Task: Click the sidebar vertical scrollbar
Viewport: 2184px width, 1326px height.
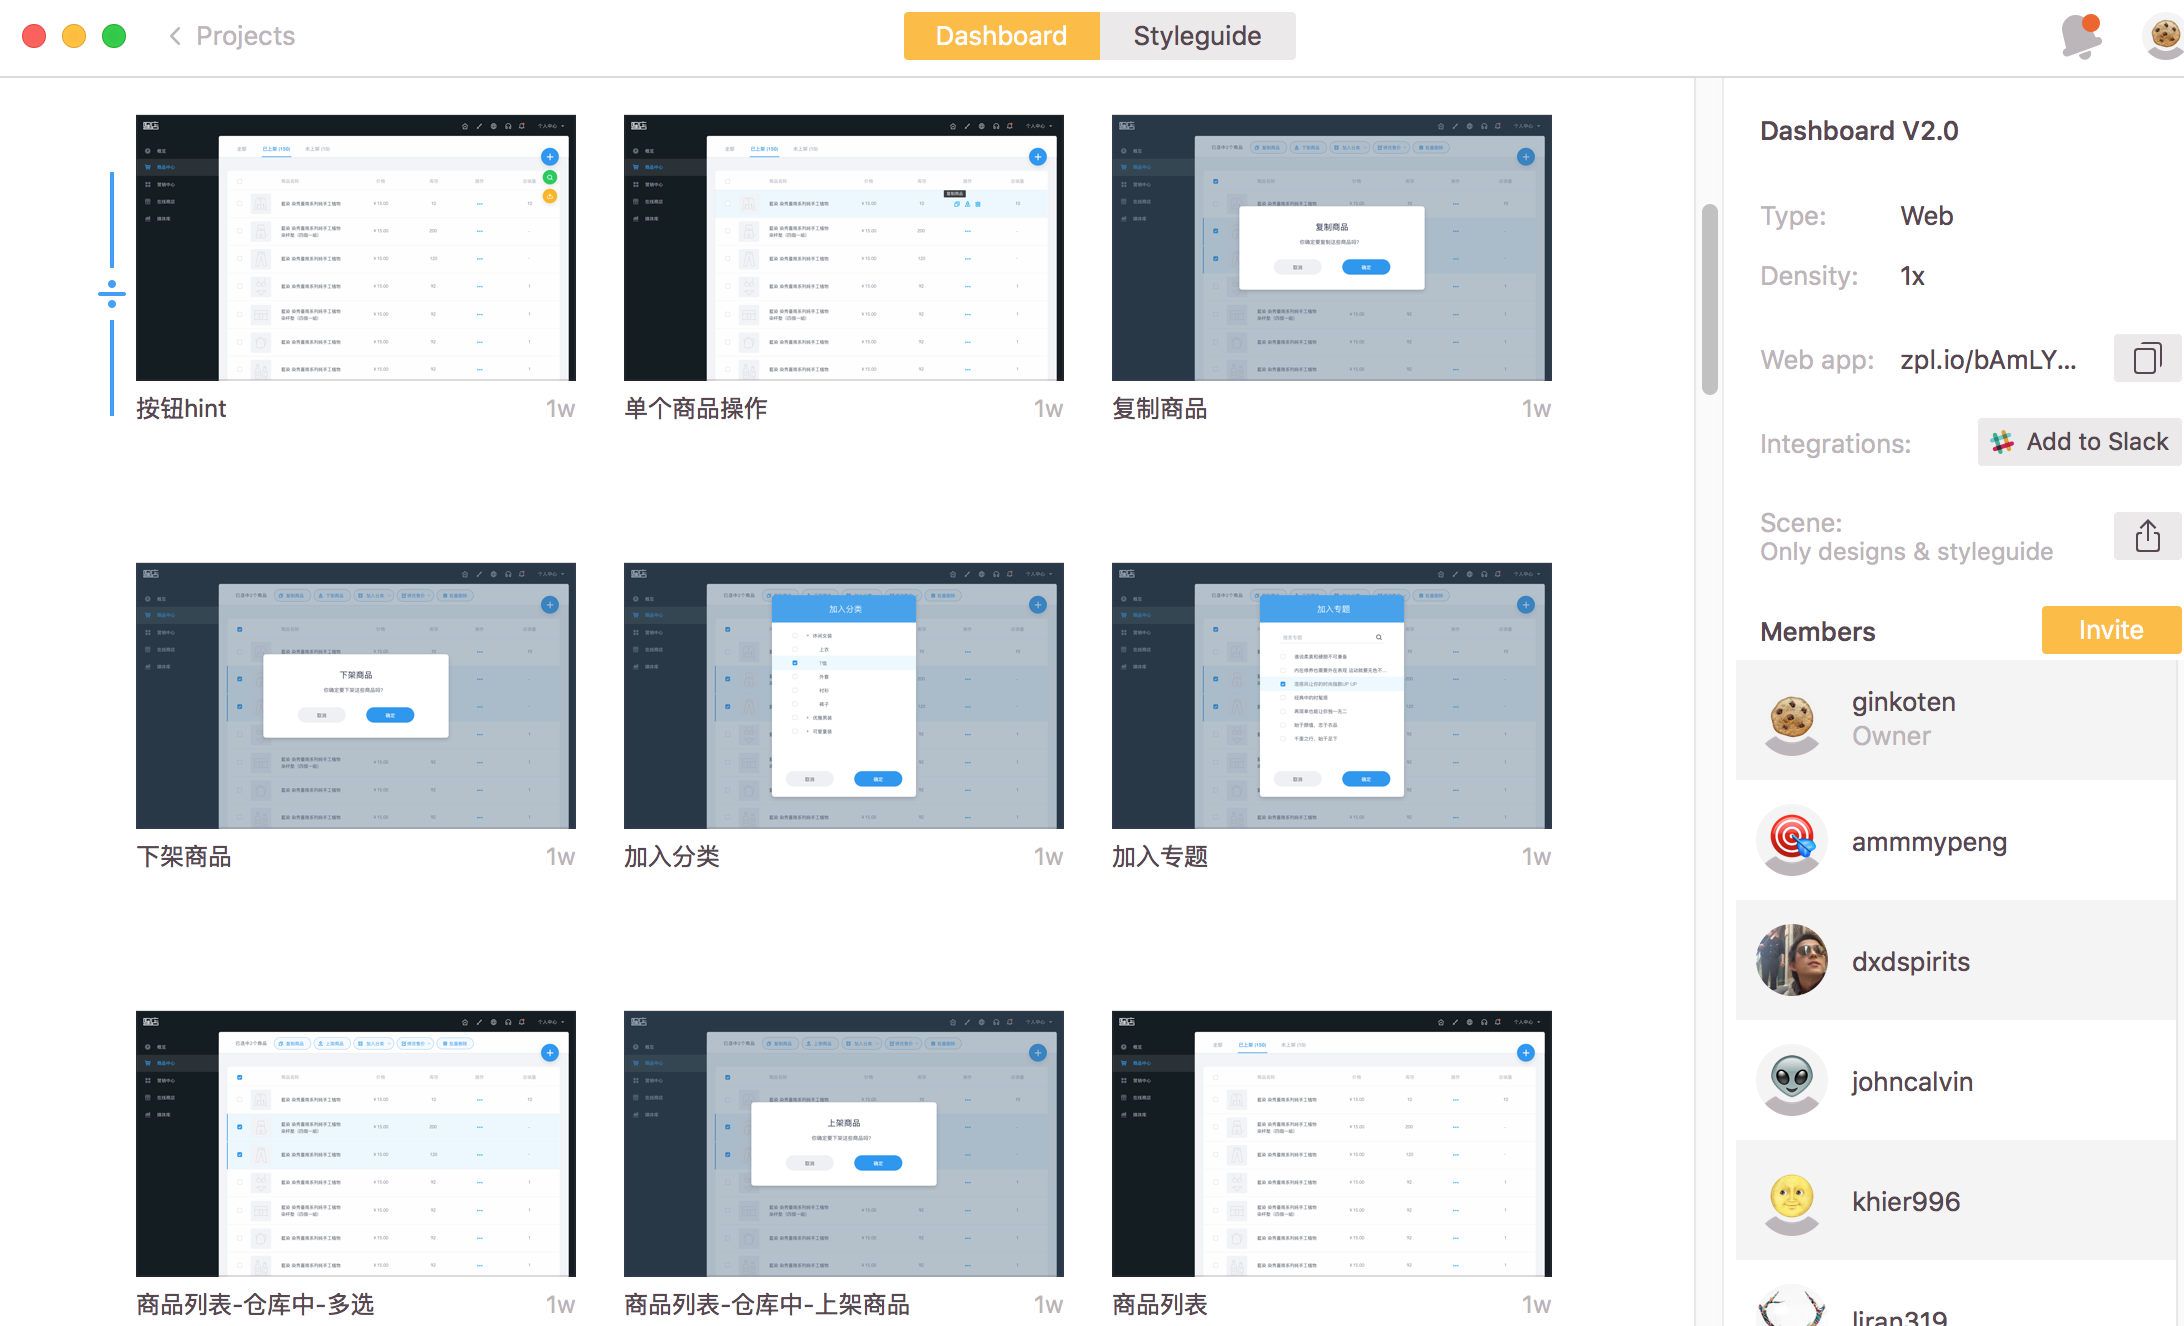Action: pos(1709,300)
